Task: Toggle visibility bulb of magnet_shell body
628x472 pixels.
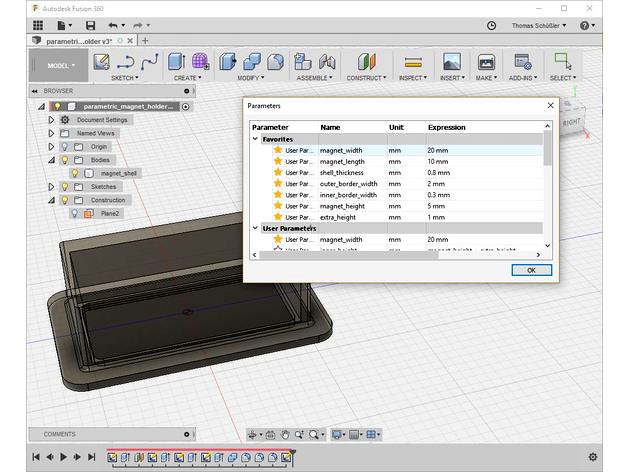Action: click(75, 173)
